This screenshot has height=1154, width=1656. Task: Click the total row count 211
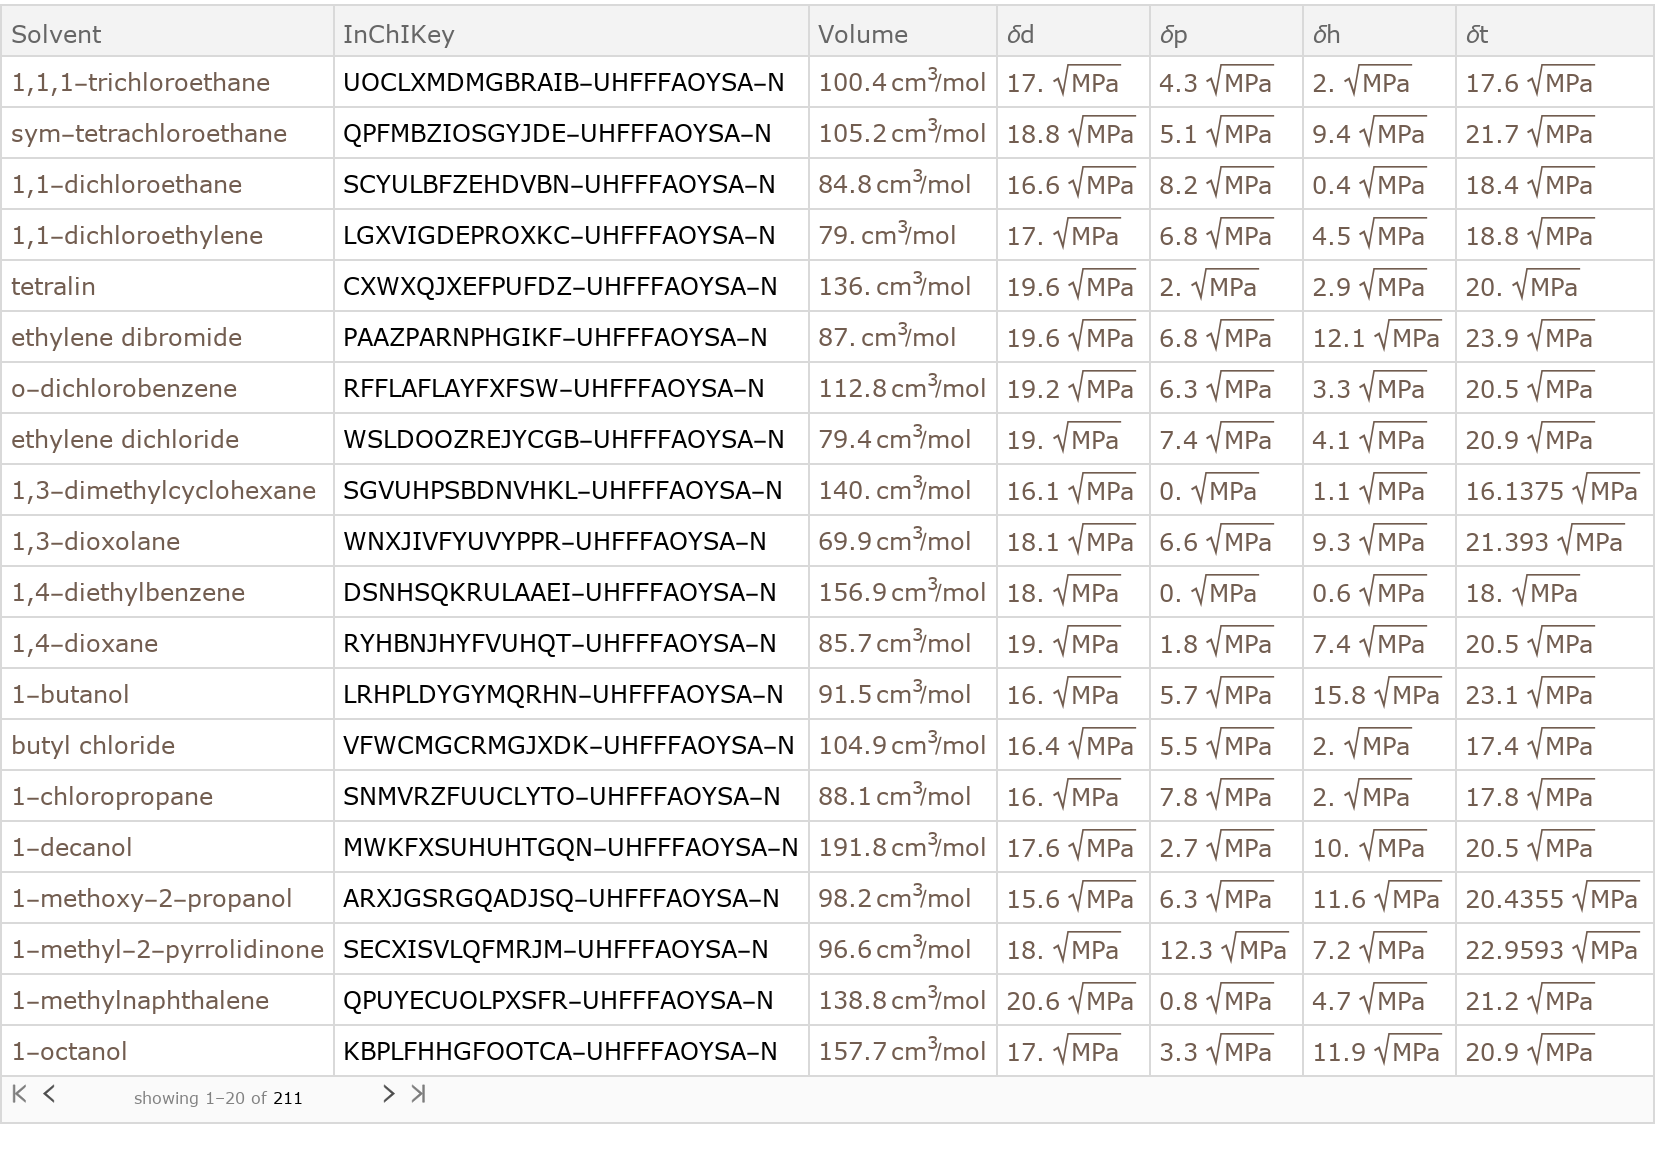pos(287,1098)
